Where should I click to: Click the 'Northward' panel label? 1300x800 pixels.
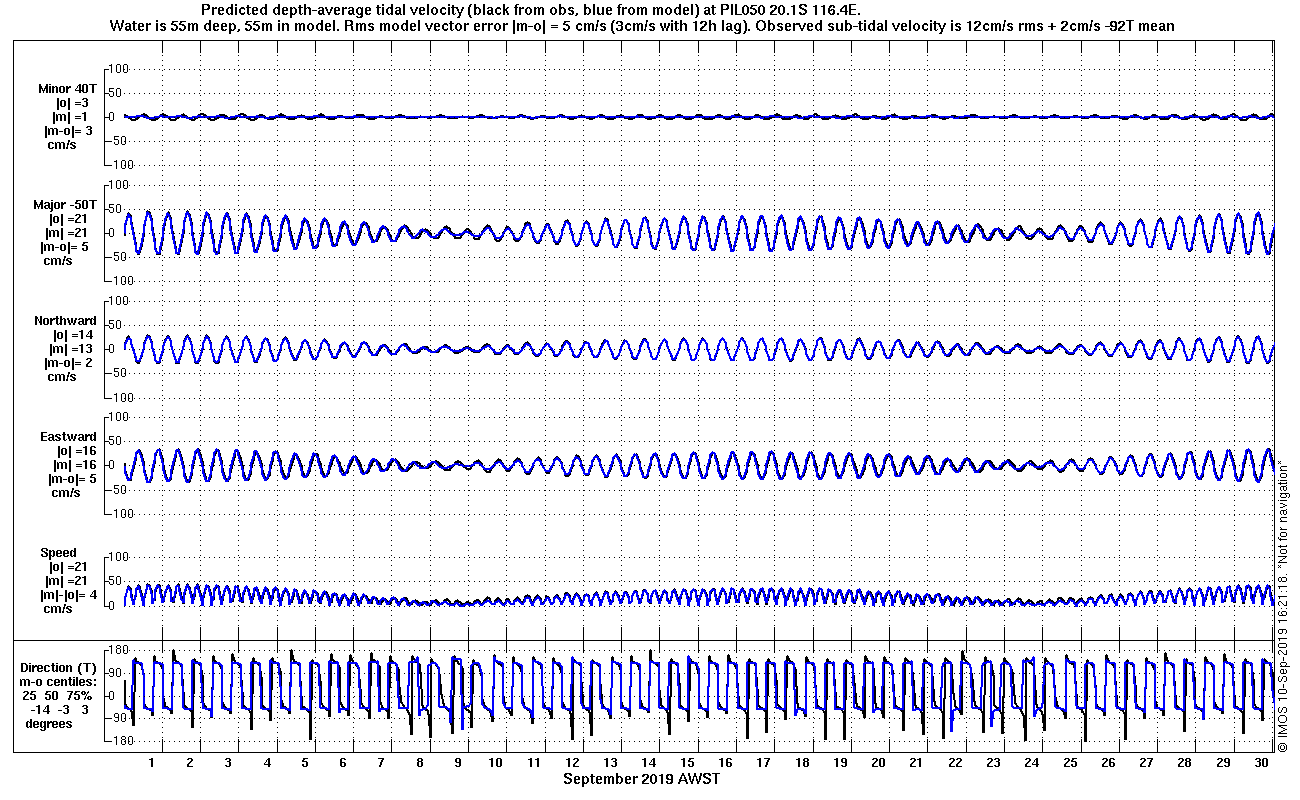point(65,321)
